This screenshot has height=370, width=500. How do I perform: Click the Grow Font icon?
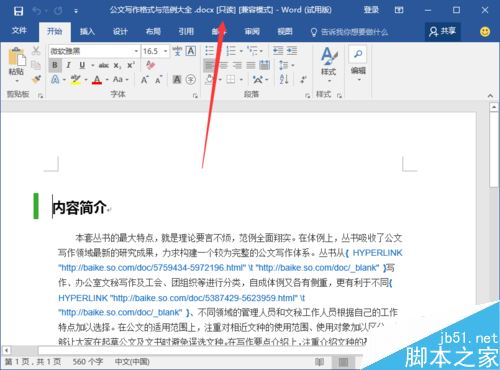pyautogui.click(x=144, y=79)
